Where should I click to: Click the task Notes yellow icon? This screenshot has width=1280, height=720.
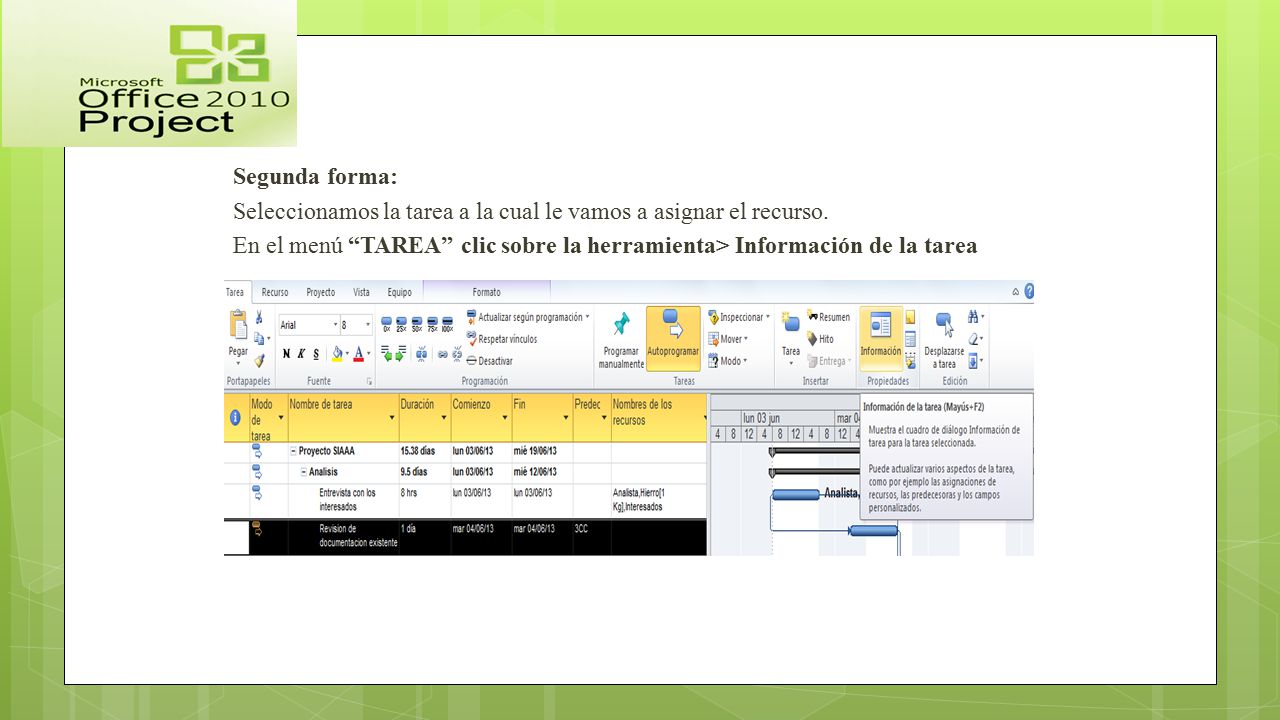click(x=910, y=317)
